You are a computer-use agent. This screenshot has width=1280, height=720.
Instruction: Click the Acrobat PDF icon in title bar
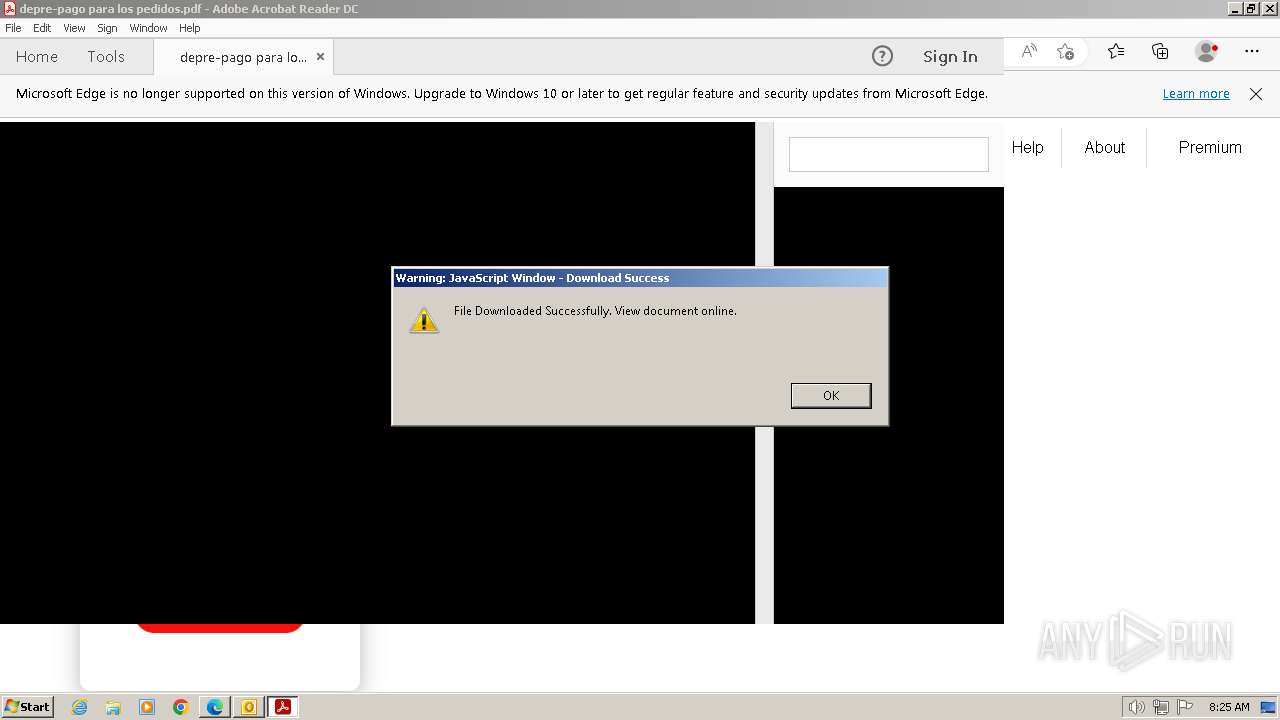9,8
